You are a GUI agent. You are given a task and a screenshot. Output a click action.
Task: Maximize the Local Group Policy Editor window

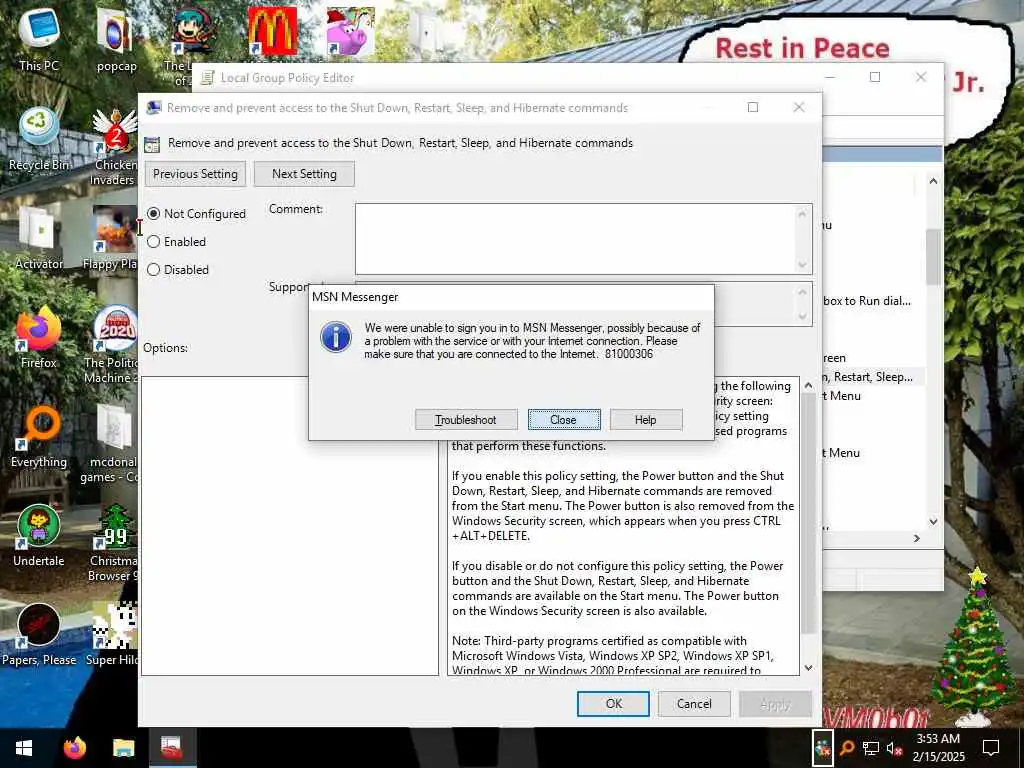(x=875, y=77)
